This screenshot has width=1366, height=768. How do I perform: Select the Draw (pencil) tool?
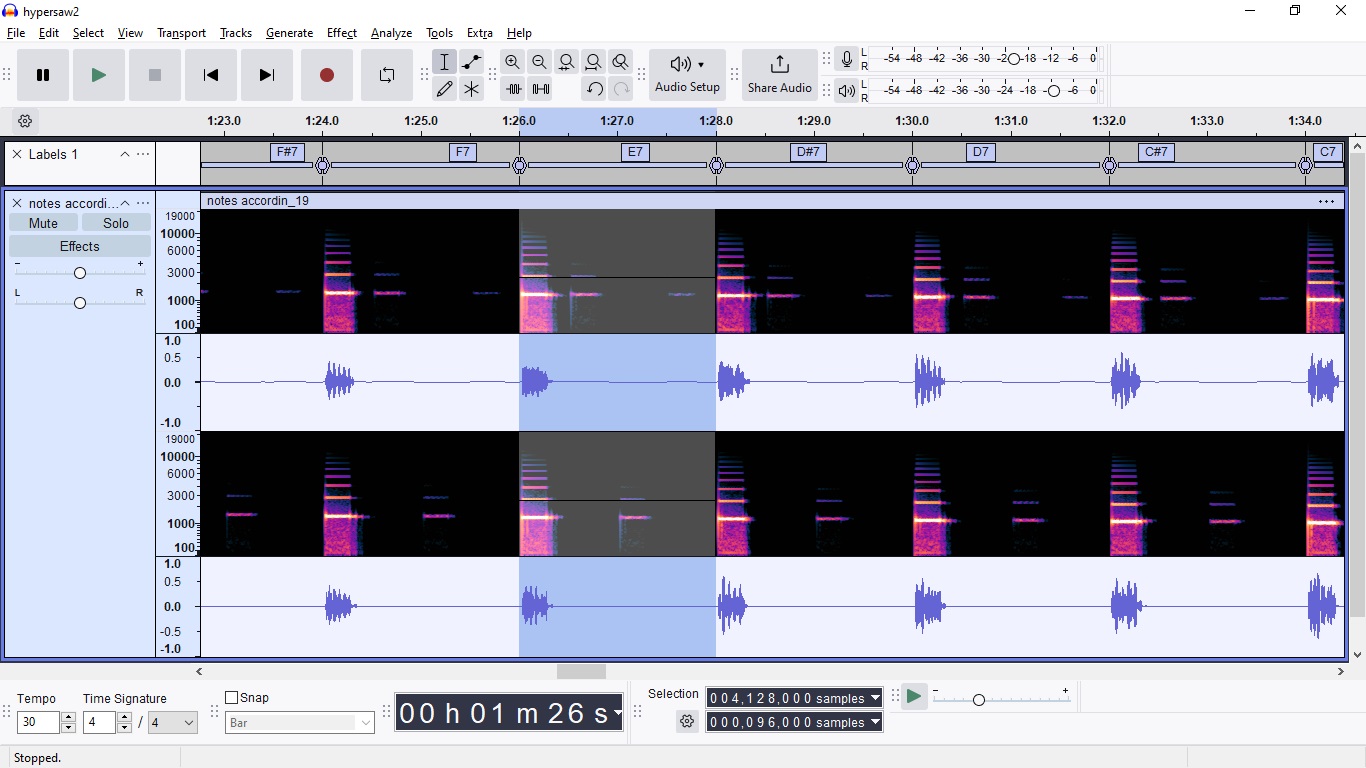[x=445, y=89]
